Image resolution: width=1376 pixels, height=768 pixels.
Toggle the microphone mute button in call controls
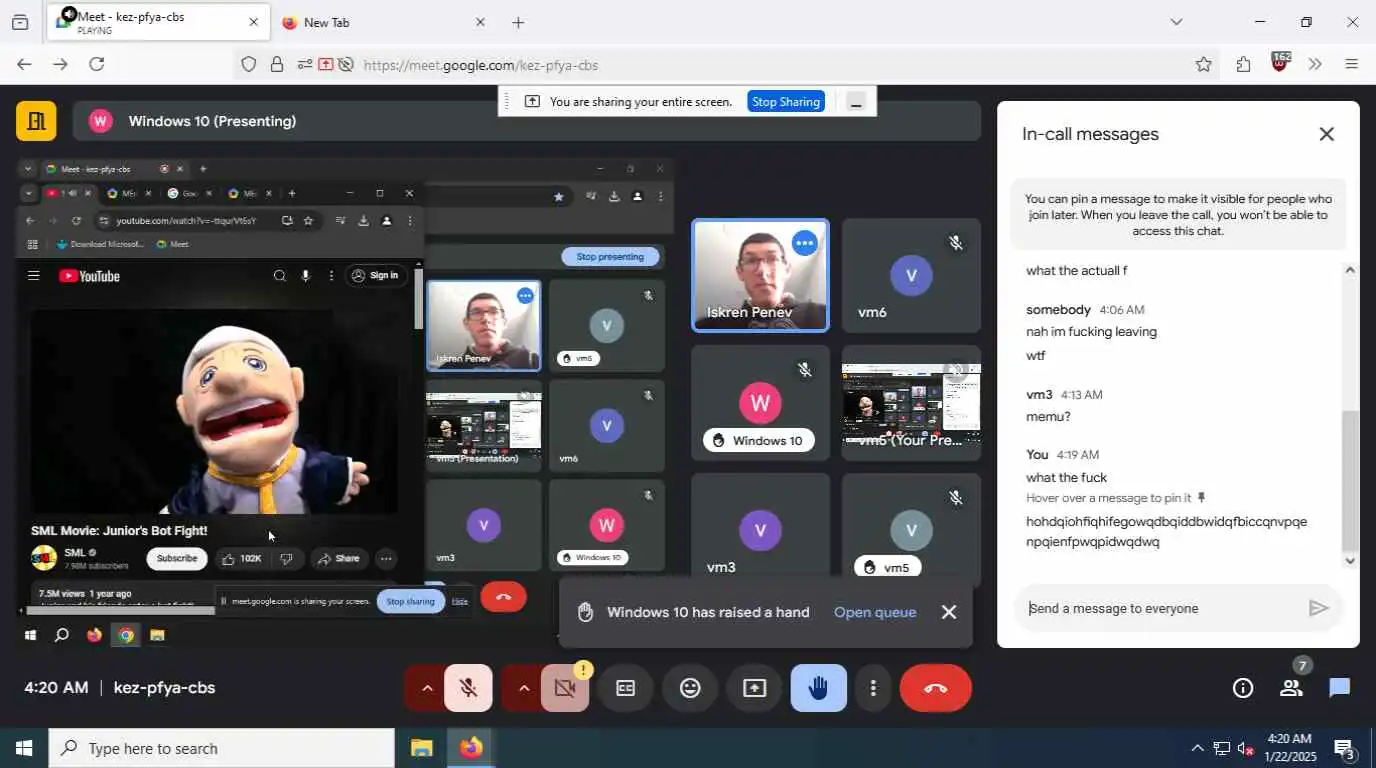(x=468, y=688)
